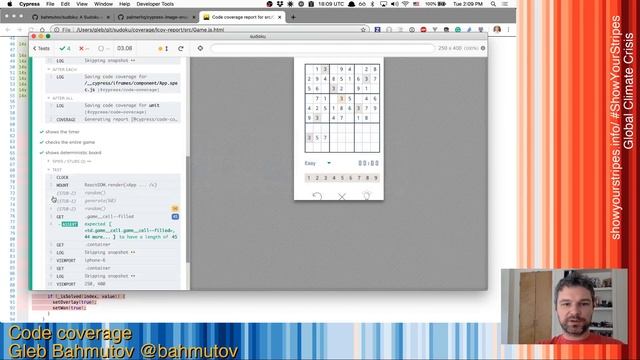
Task: Click 'setOverlay(true);' line in coverage report
Action: (75, 302)
